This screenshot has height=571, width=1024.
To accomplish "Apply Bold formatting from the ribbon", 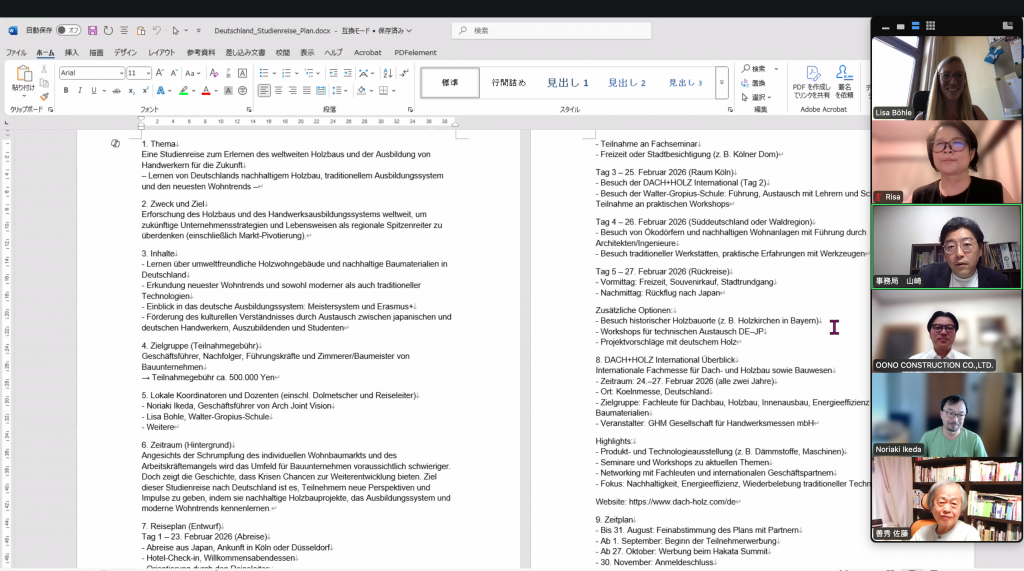I will [66, 91].
